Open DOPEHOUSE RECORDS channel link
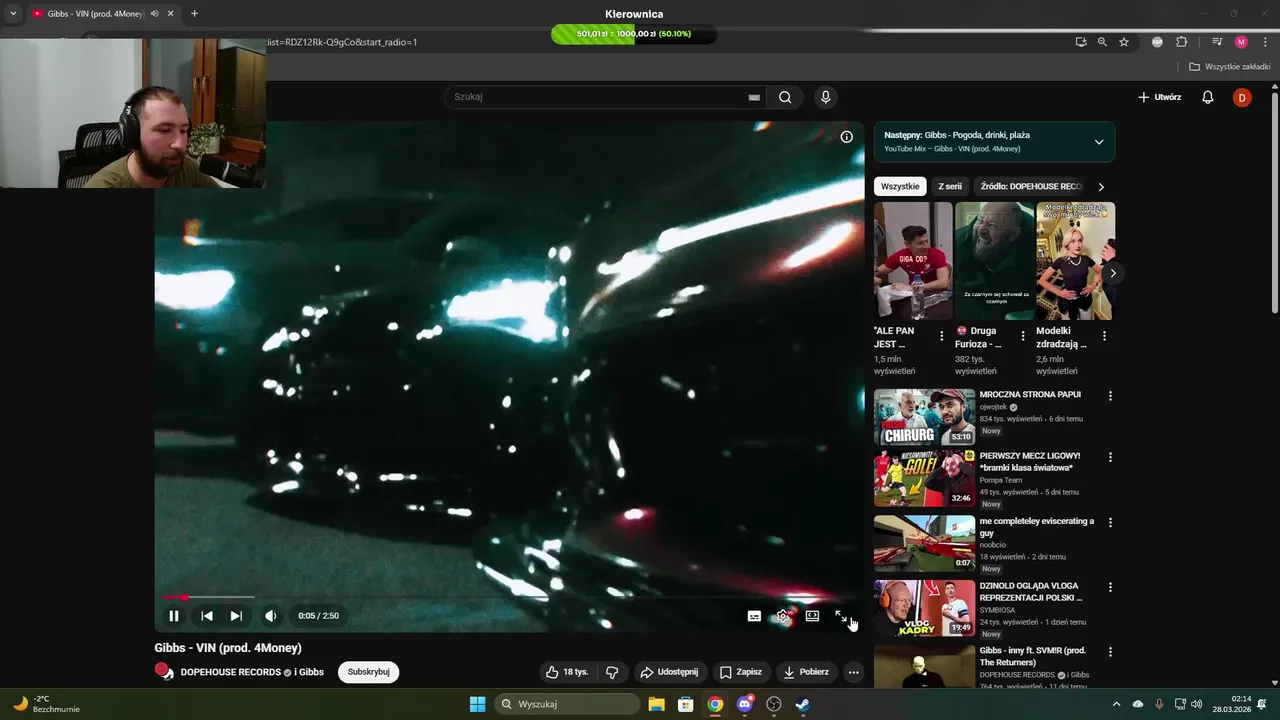This screenshot has width=1280, height=720. coord(230,672)
